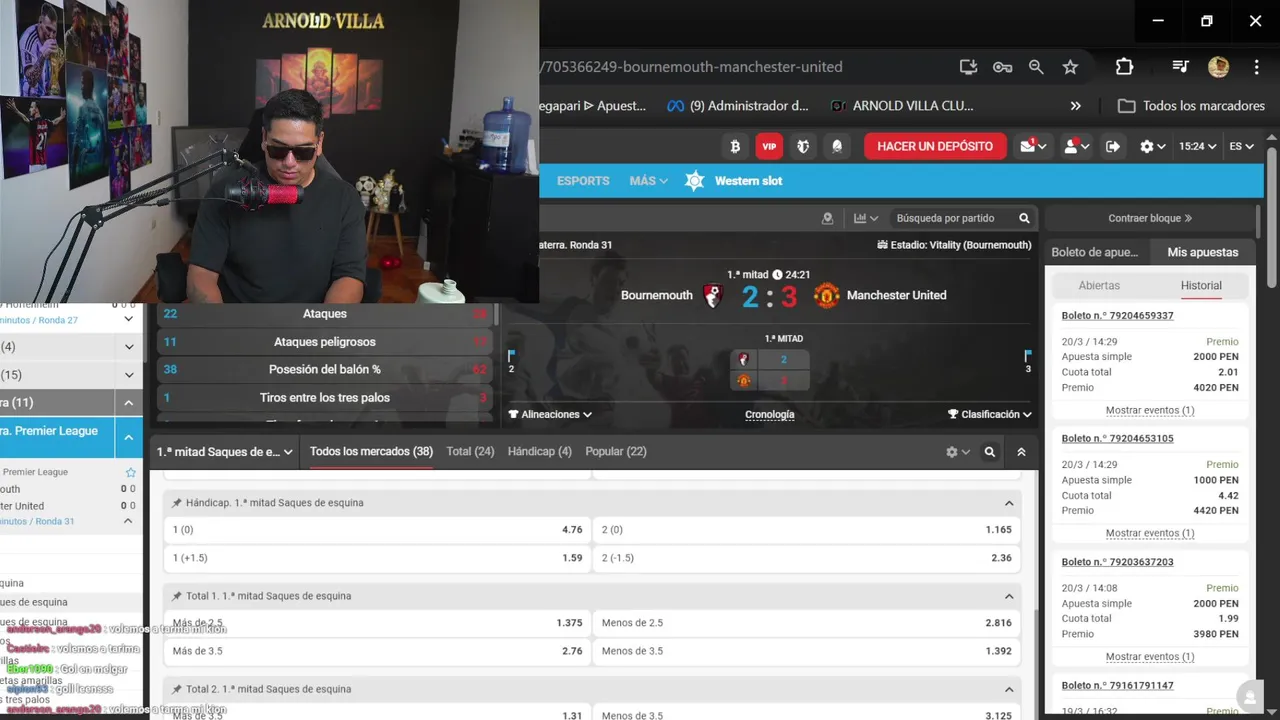Click Contraer bloque to collapse bet slip
The height and width of the screenshot is (720, 1280).
1150,218
